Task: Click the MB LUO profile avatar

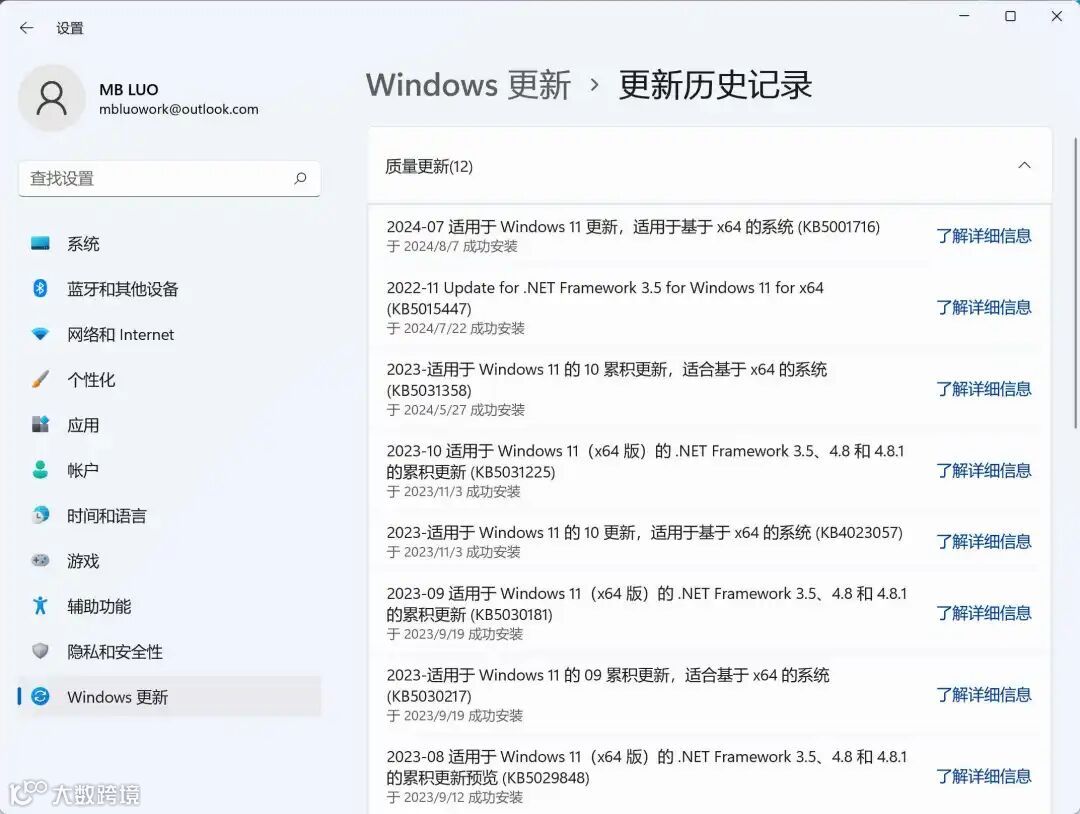Action: [52, 98]
